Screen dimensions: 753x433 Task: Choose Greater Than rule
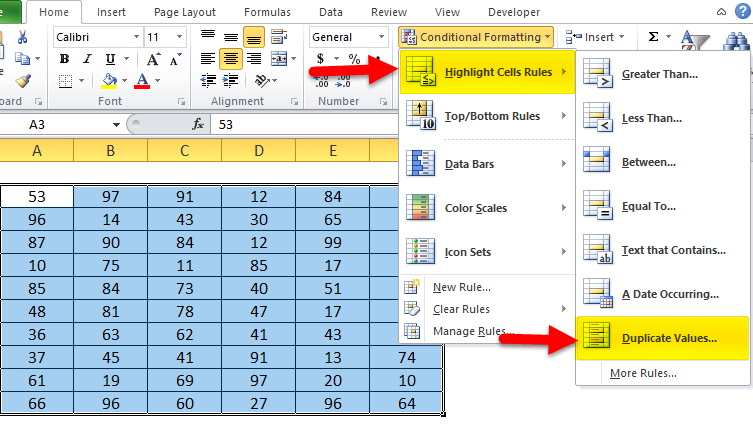663,74
